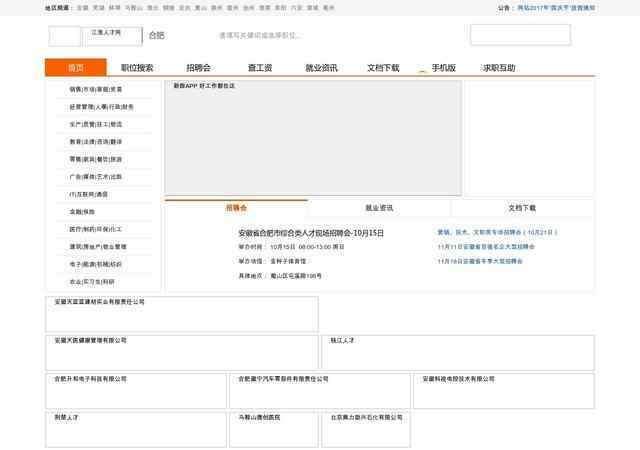640x450 pixels.
Task: Open the 皖江人才 company card
Action: tap(458, 353)
